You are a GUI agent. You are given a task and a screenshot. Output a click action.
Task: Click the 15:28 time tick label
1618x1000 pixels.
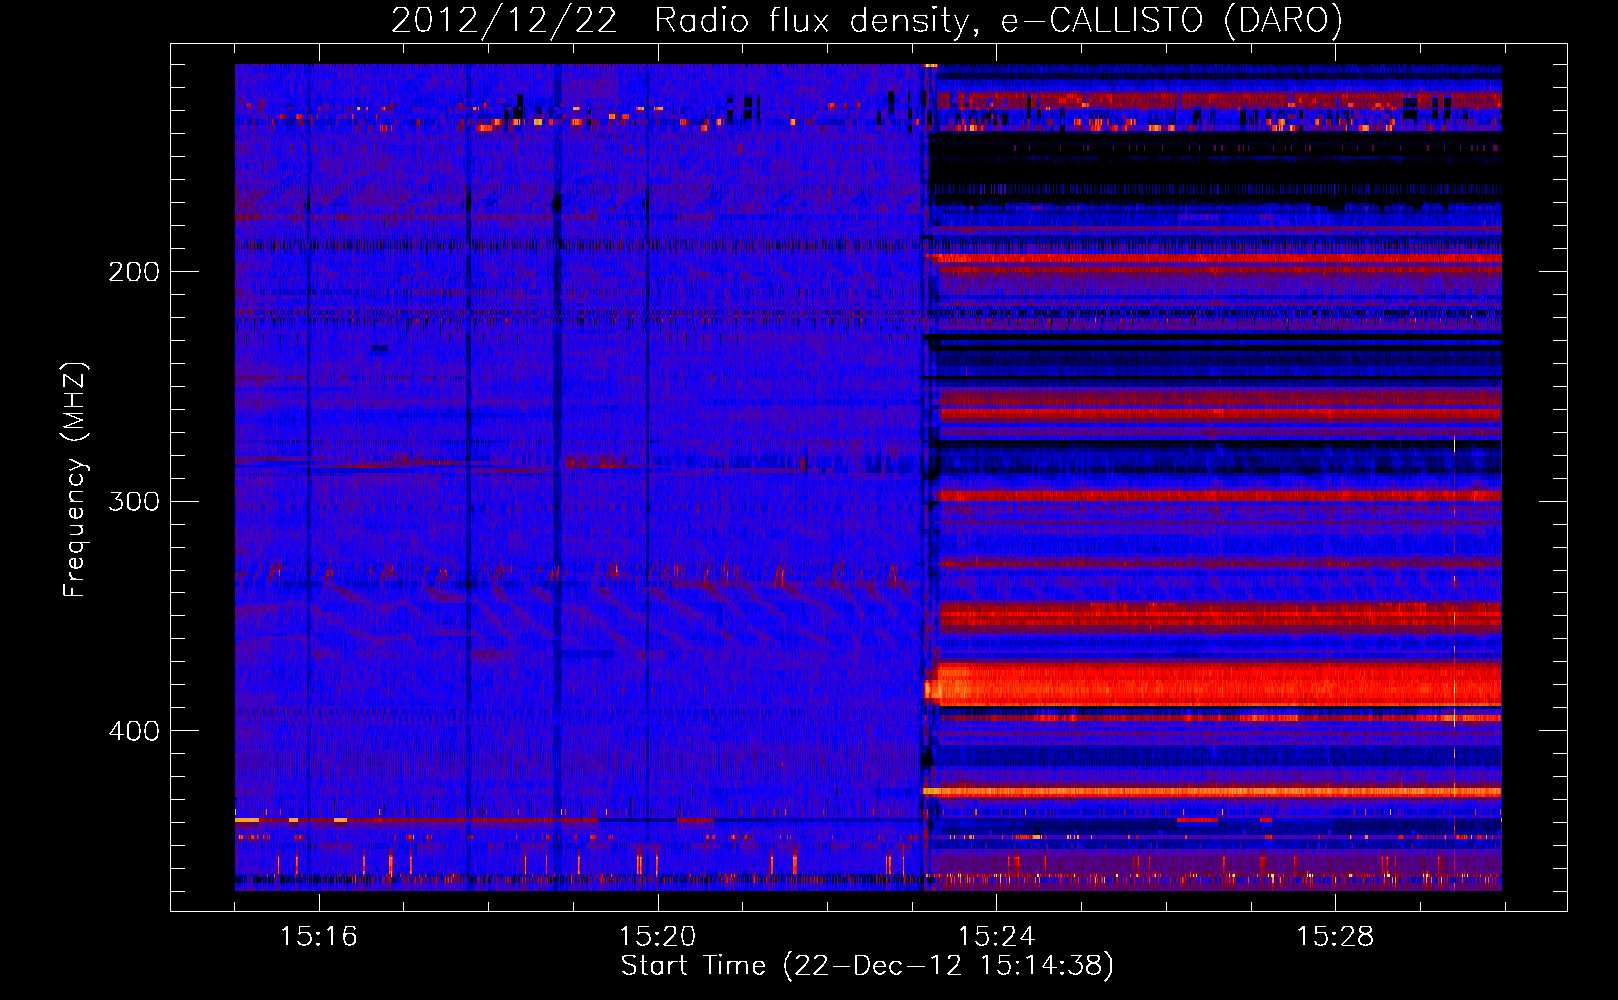tap(1335, 937)
